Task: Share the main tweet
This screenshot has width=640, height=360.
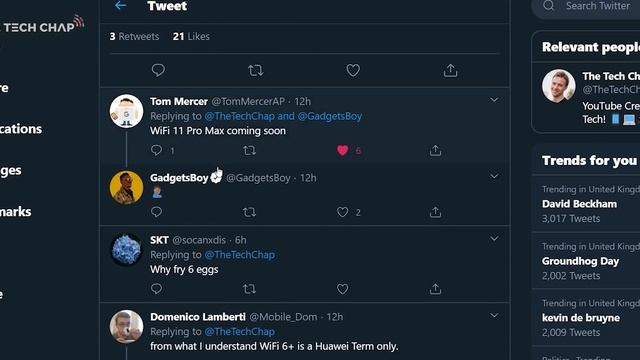Action: point(450,70)
